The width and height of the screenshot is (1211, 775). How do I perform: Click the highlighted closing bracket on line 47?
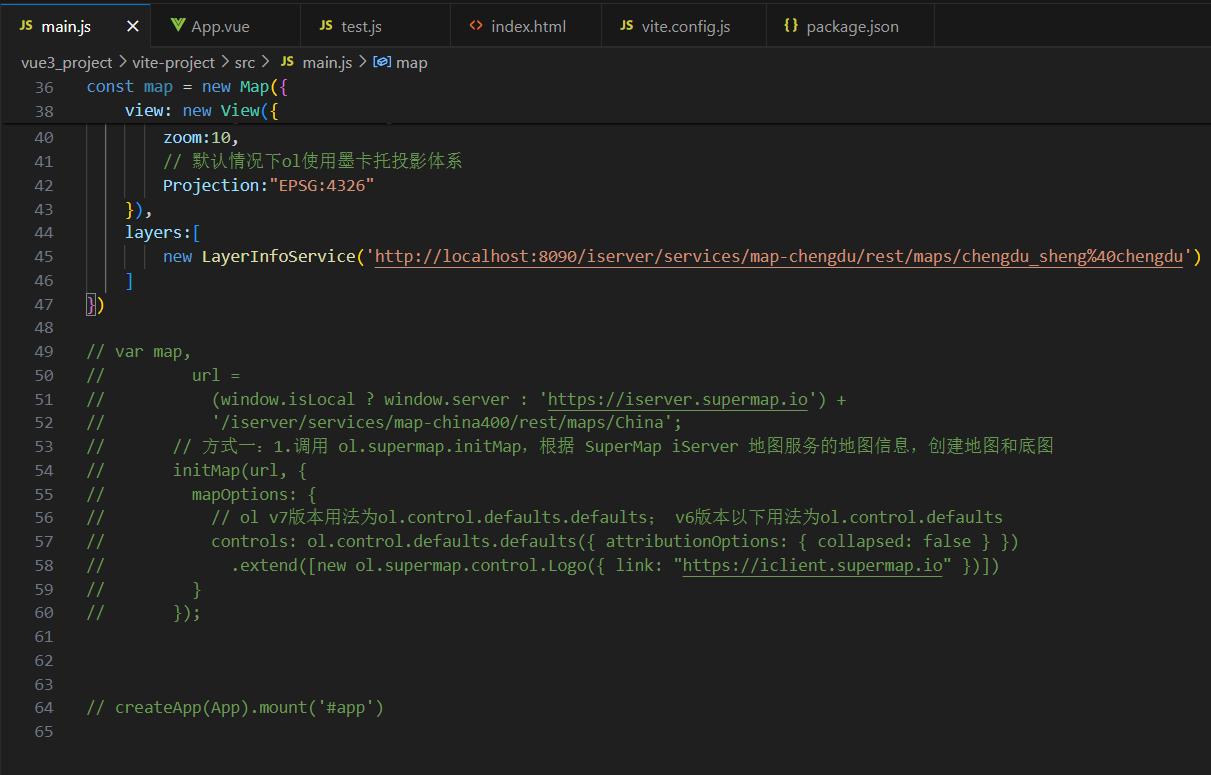(x=91, y=305)
